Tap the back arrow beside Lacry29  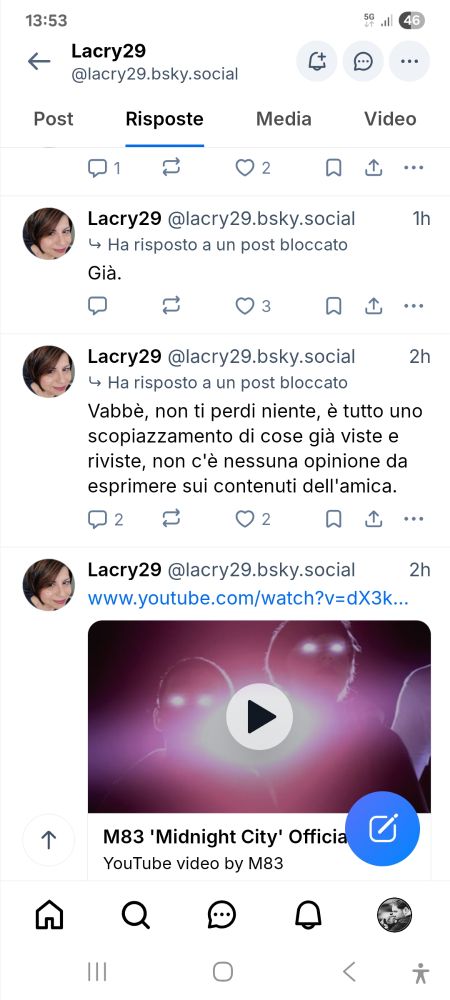(39, 61)
